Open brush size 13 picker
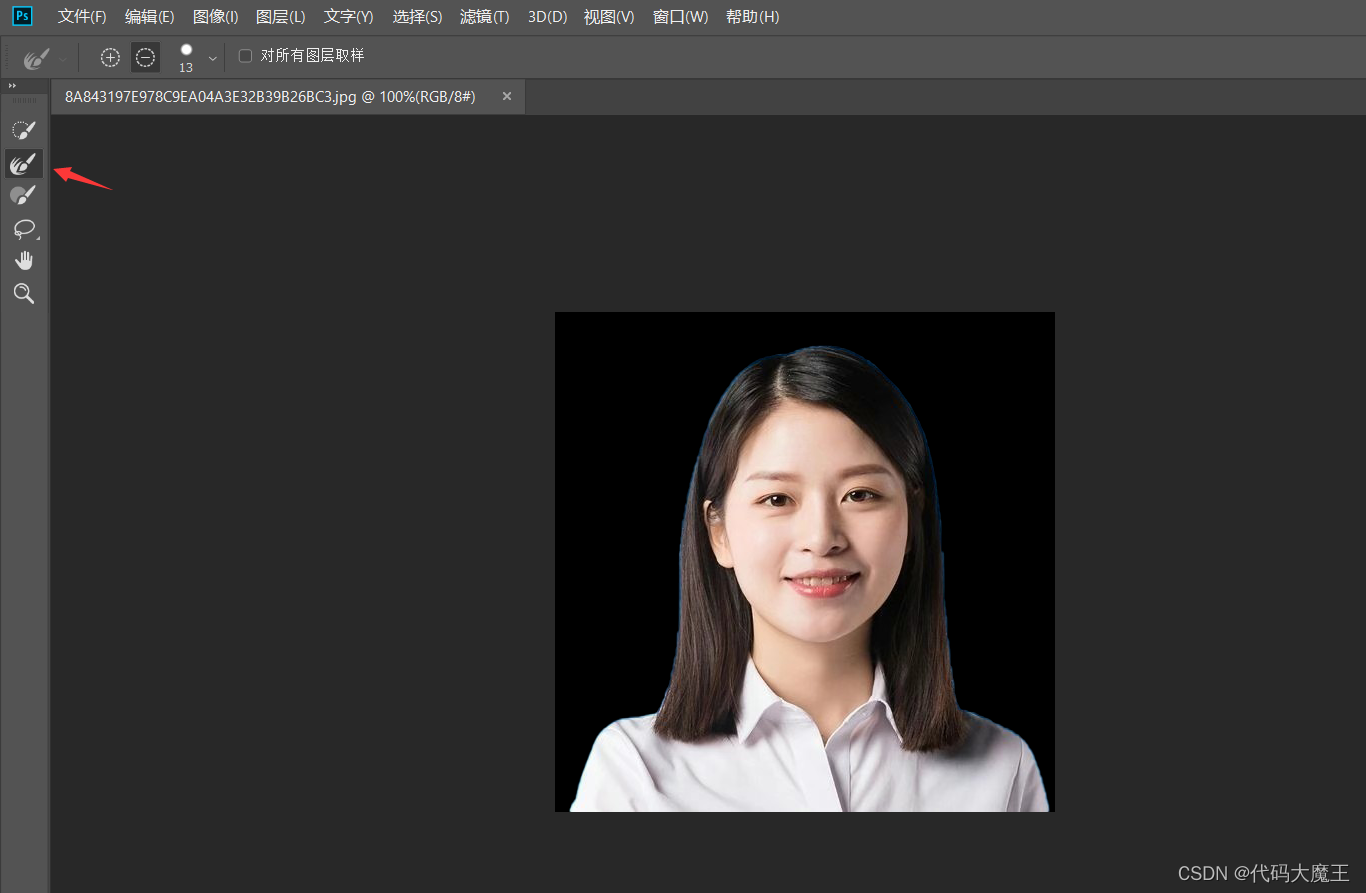The image size is (1366, 893). tap(186, 58)
